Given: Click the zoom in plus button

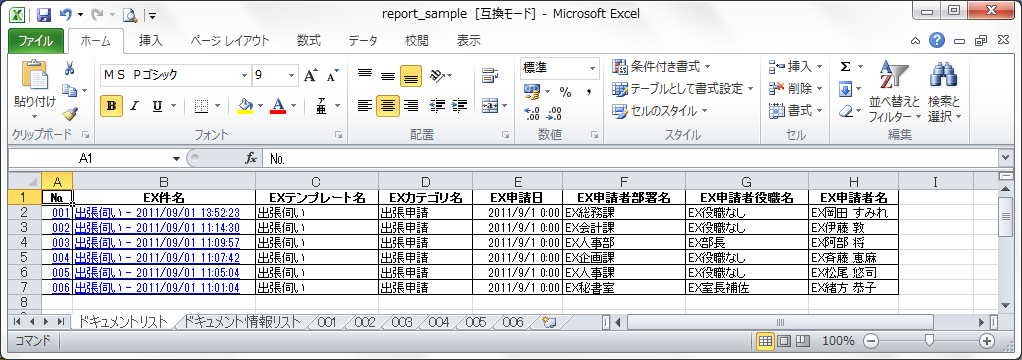Looking at the screenshot, I should coord(987,340).
